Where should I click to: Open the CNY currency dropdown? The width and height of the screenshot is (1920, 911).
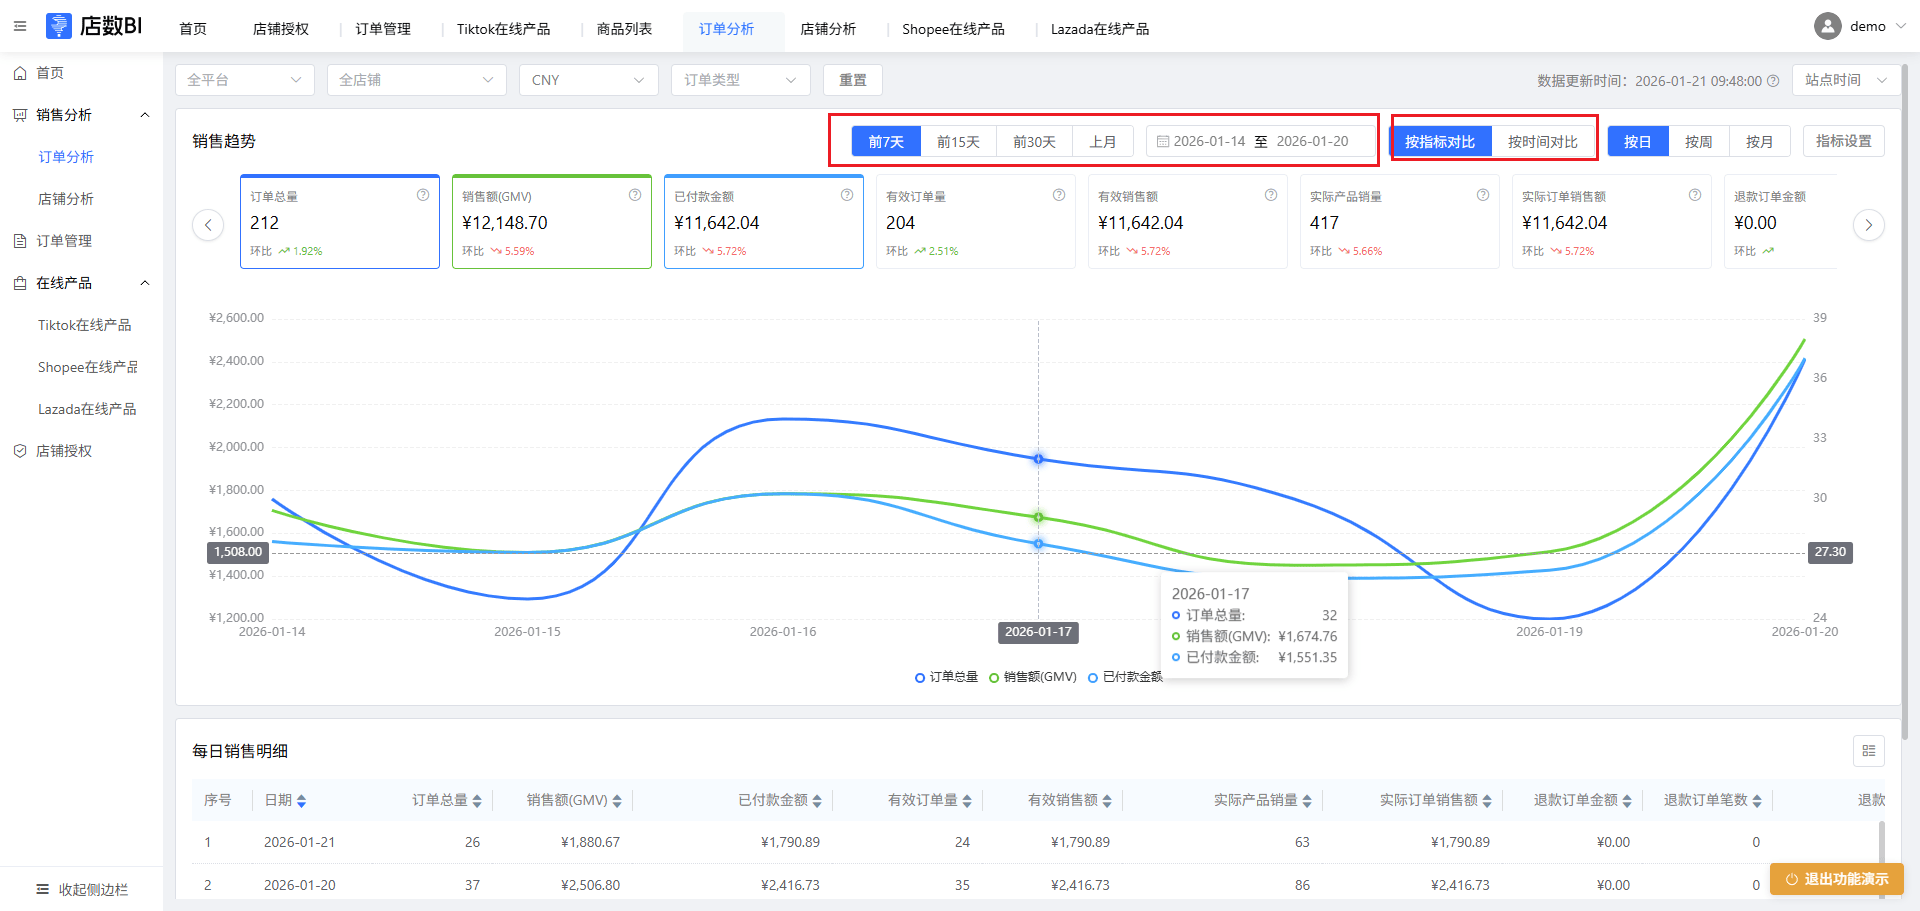587,80
